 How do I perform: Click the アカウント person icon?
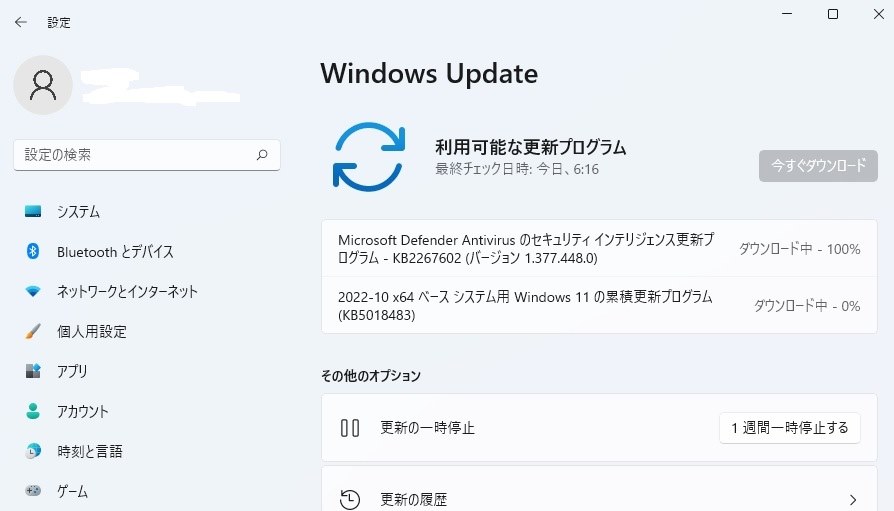point(33,411)
